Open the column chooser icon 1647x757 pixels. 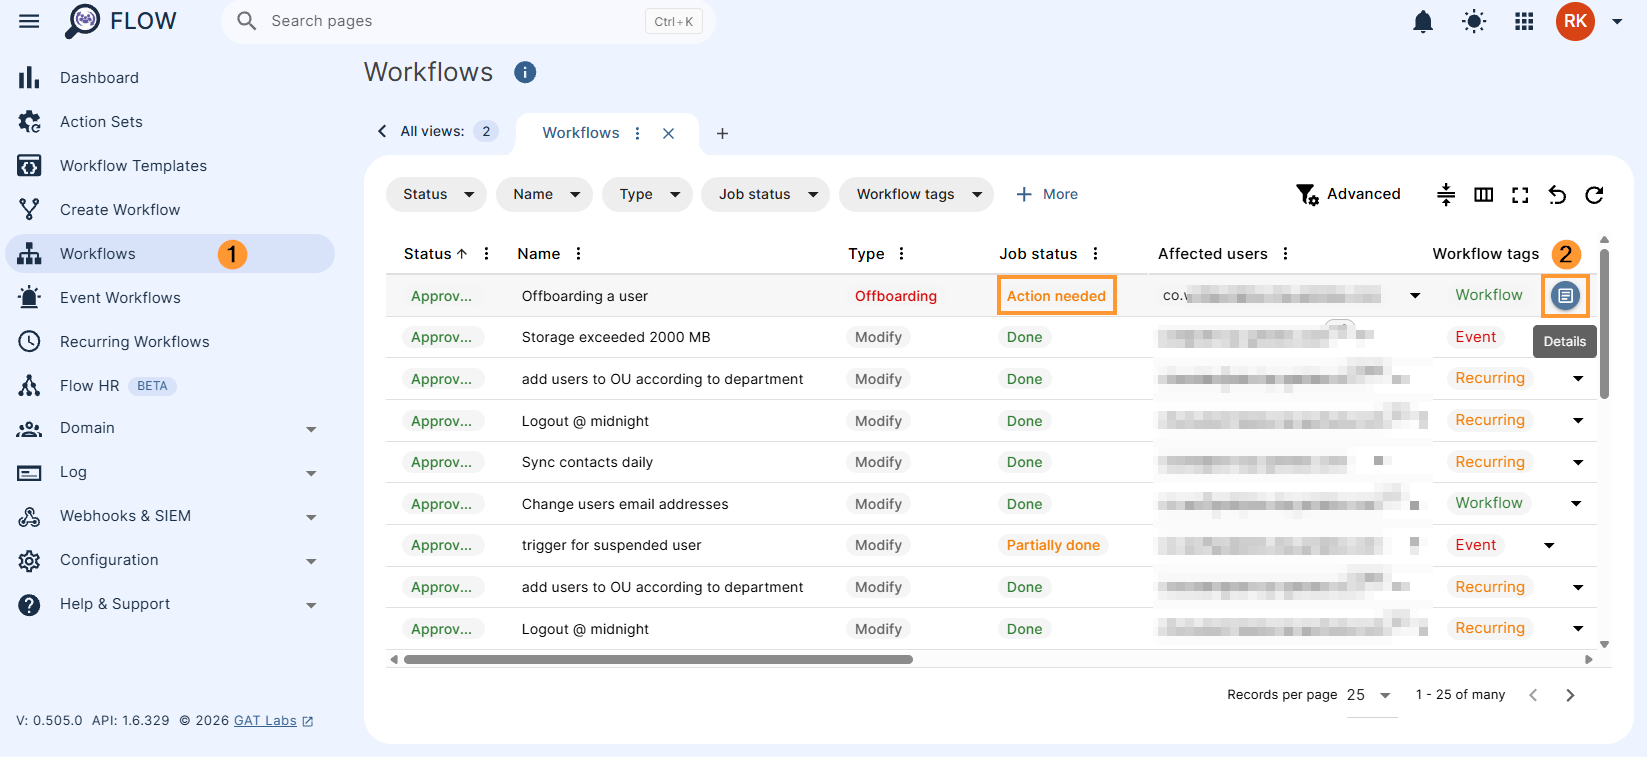pos(1483,195)
